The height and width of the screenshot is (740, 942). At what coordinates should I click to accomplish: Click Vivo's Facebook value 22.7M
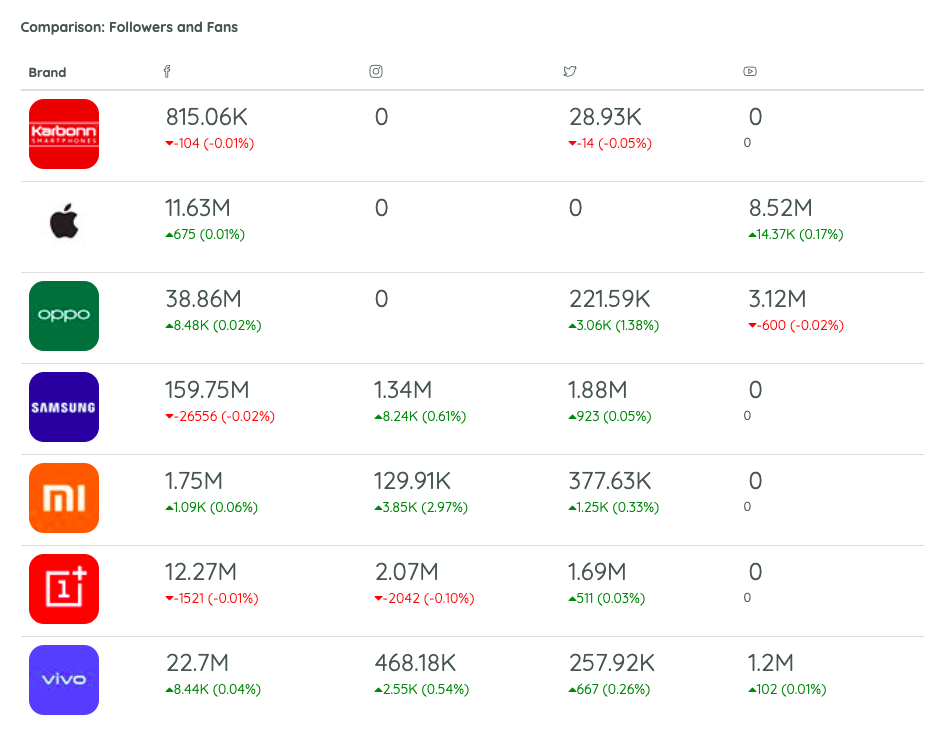pos(198,664)
